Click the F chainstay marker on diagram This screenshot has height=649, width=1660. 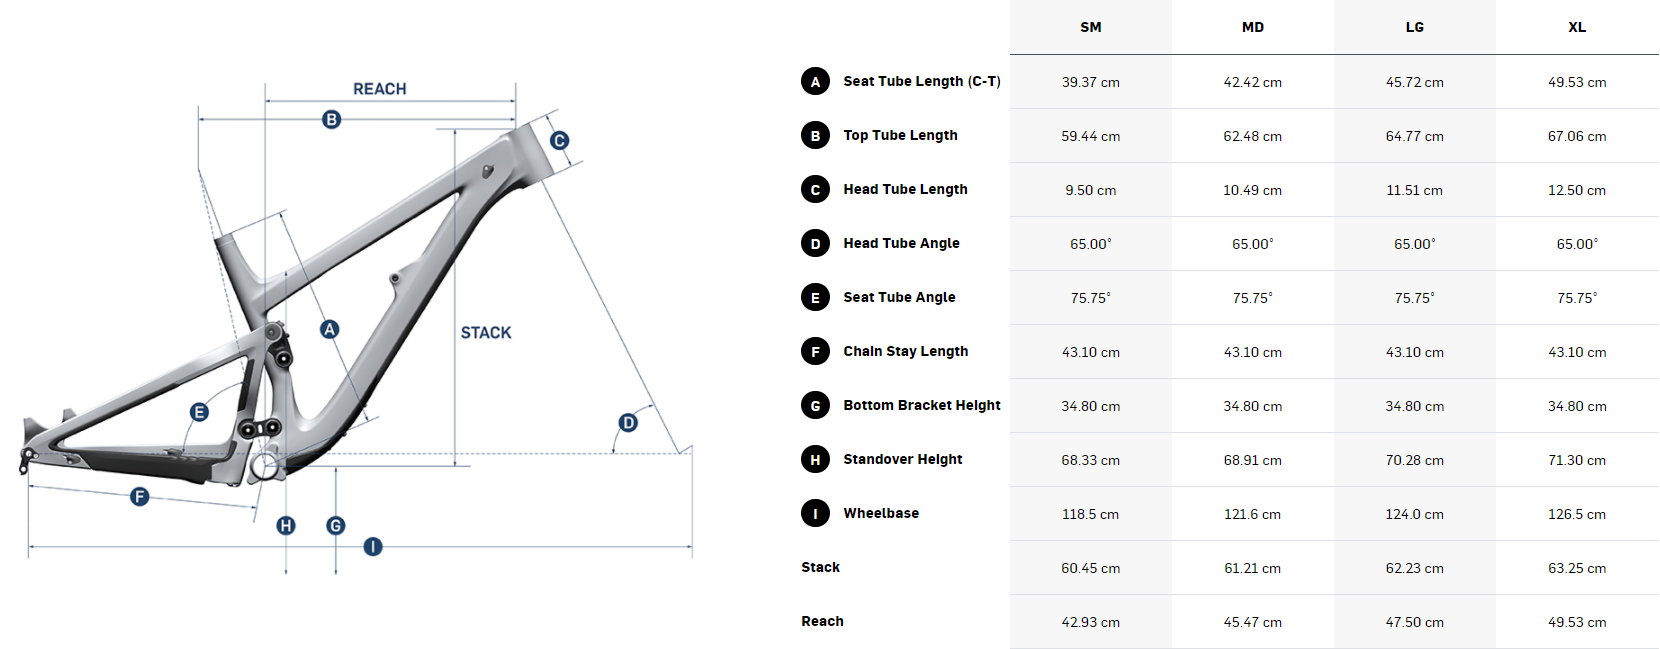pos(140,497)
